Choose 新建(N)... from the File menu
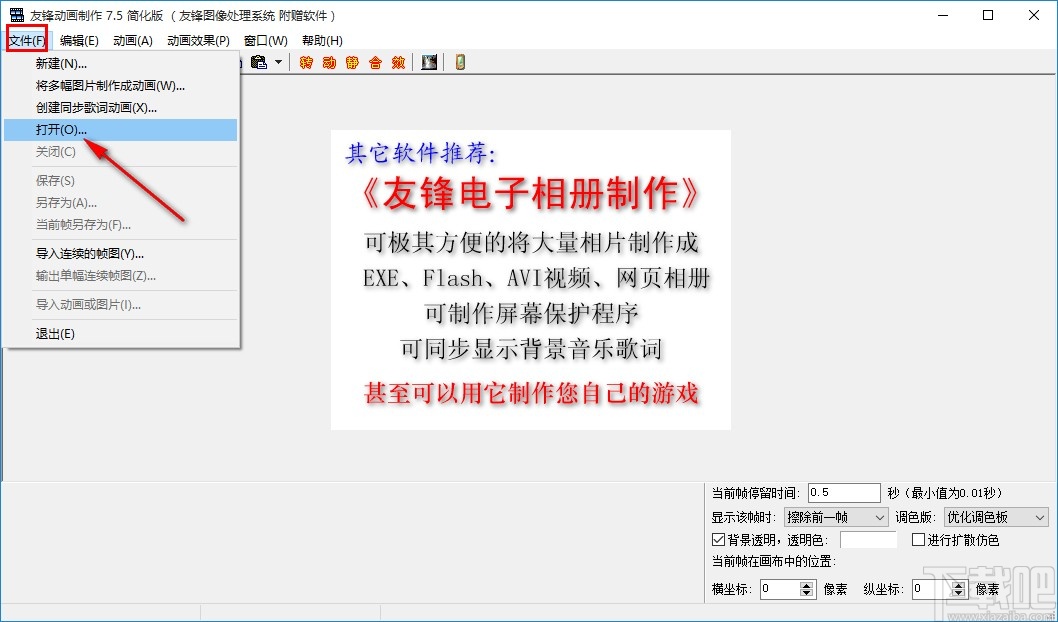 point(121,64)
